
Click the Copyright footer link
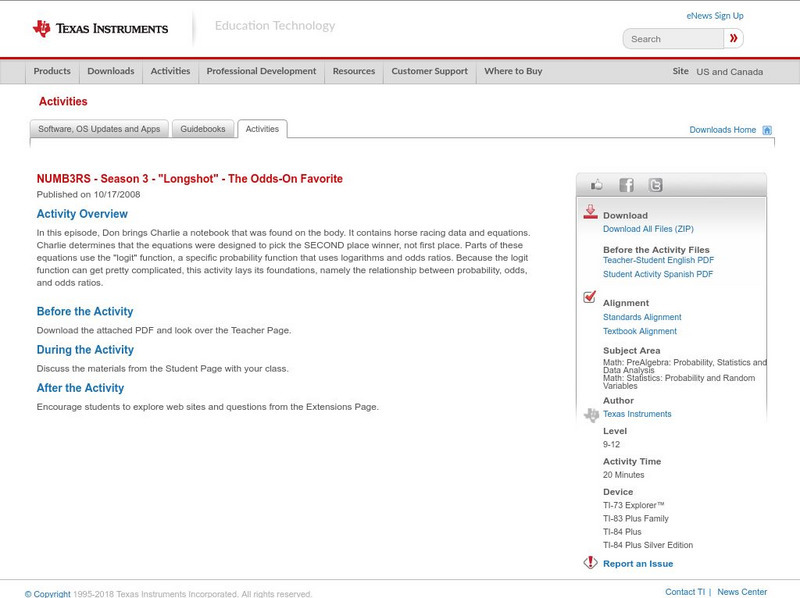(47, 594)
